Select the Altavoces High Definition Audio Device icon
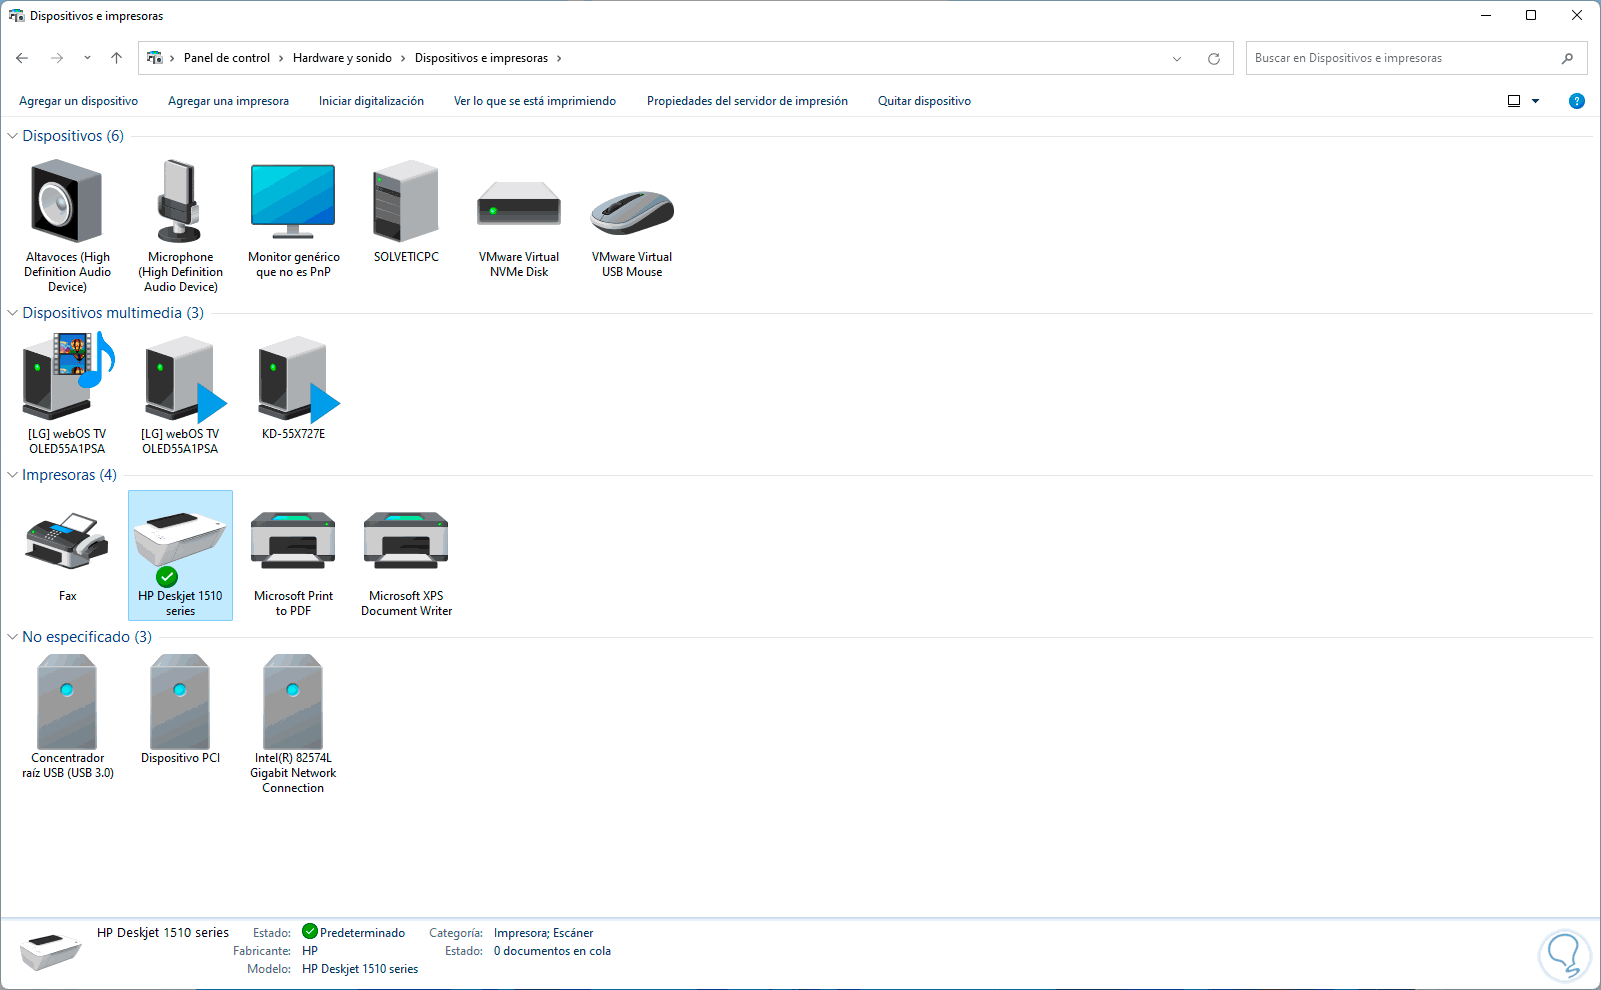 tap(67, 201)
